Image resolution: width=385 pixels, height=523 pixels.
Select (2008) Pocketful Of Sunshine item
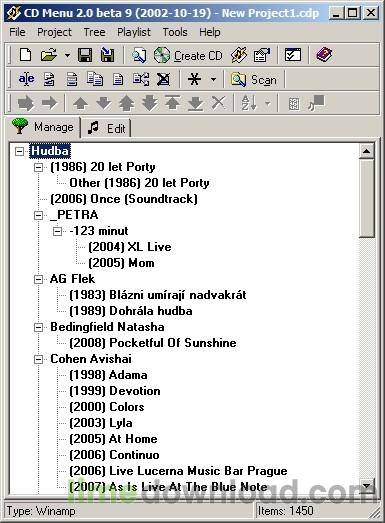pyautogui.click(x=153, y=343)
